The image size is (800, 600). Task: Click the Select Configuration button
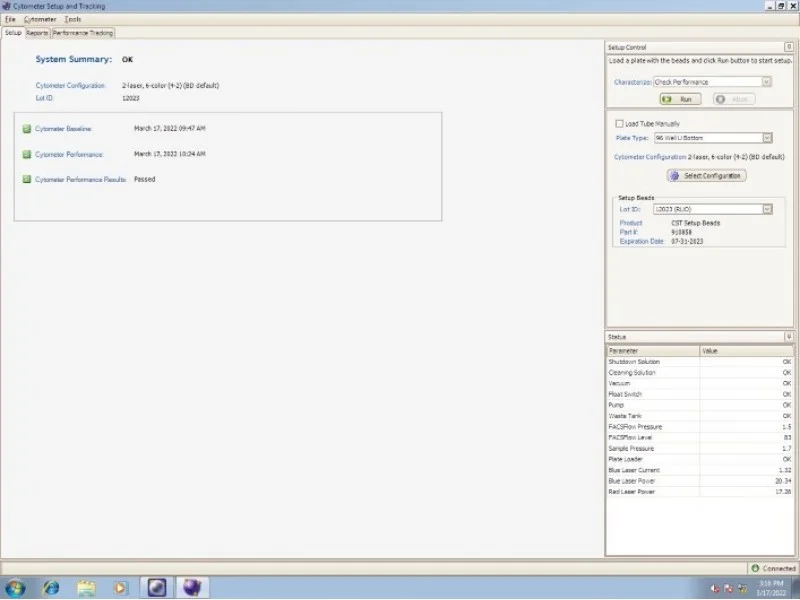tap(706, 176)
